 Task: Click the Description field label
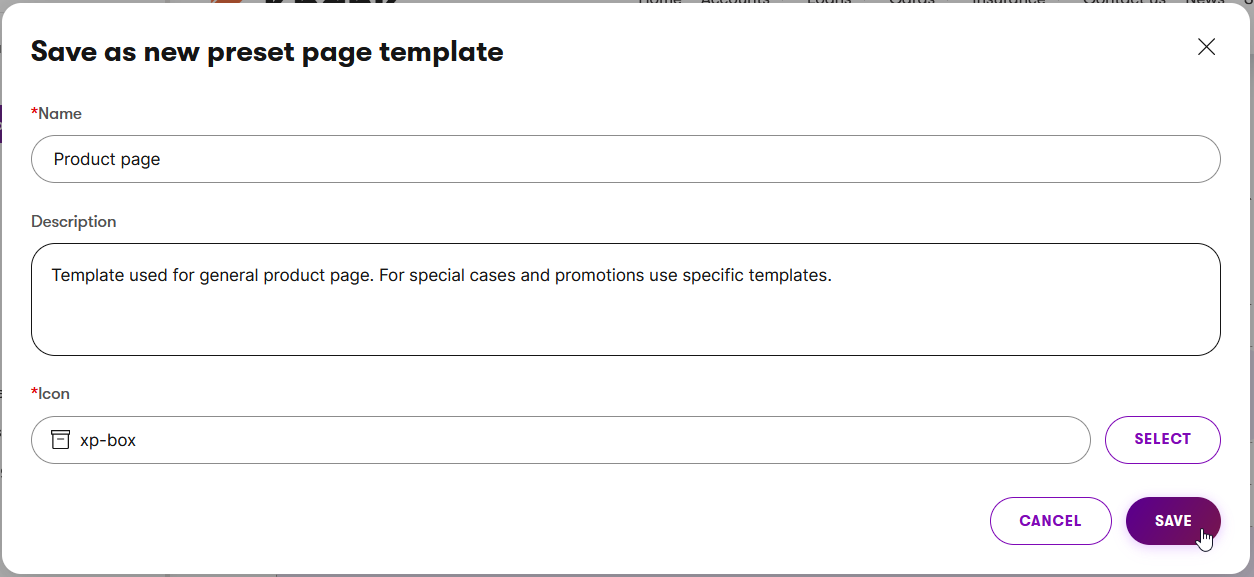pyautogui.click(x=74, y=222)
